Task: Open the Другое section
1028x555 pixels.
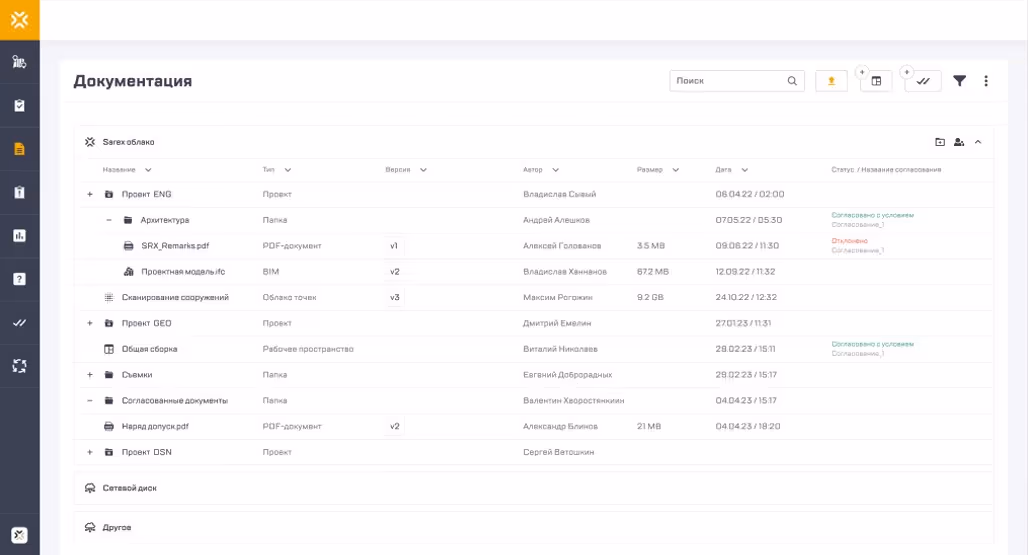Action: [533, 527]
